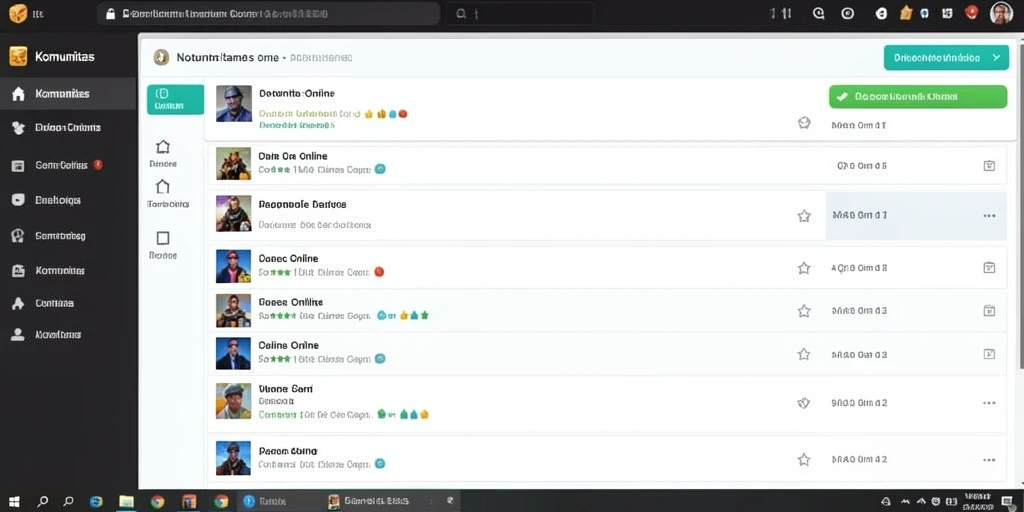Click the teal circle badge in the Date Ore Online row
Viewport: 1024px width, 512px height.
(x=380, y=169)
